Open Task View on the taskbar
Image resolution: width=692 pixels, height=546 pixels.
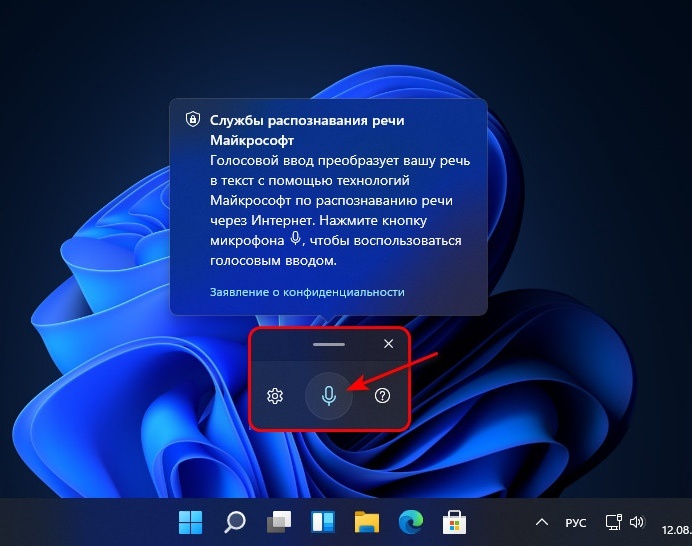point(279,522)
